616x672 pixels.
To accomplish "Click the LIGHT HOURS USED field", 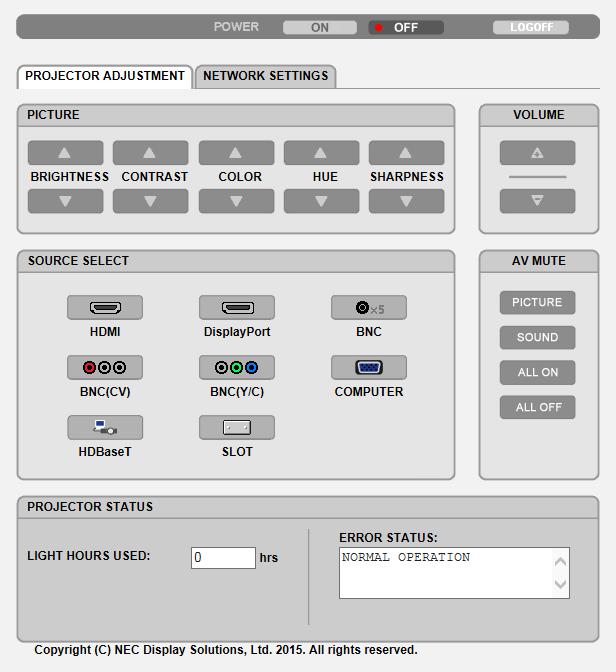I will [223, 558].
